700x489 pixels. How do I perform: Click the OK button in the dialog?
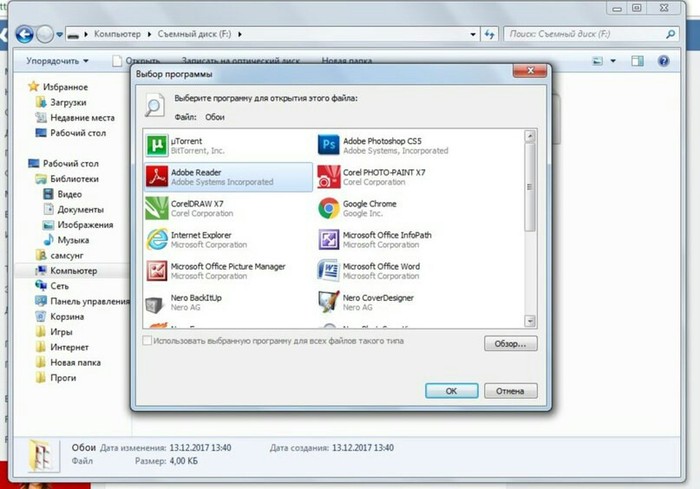(451, 391)
